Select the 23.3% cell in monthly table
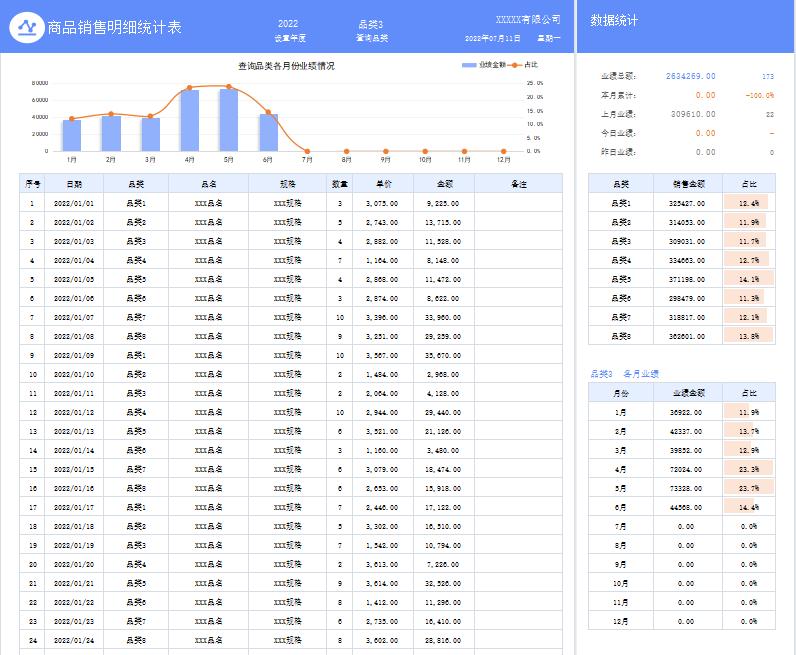The width and height of the screenshot is (796, 655). (749, 469)
